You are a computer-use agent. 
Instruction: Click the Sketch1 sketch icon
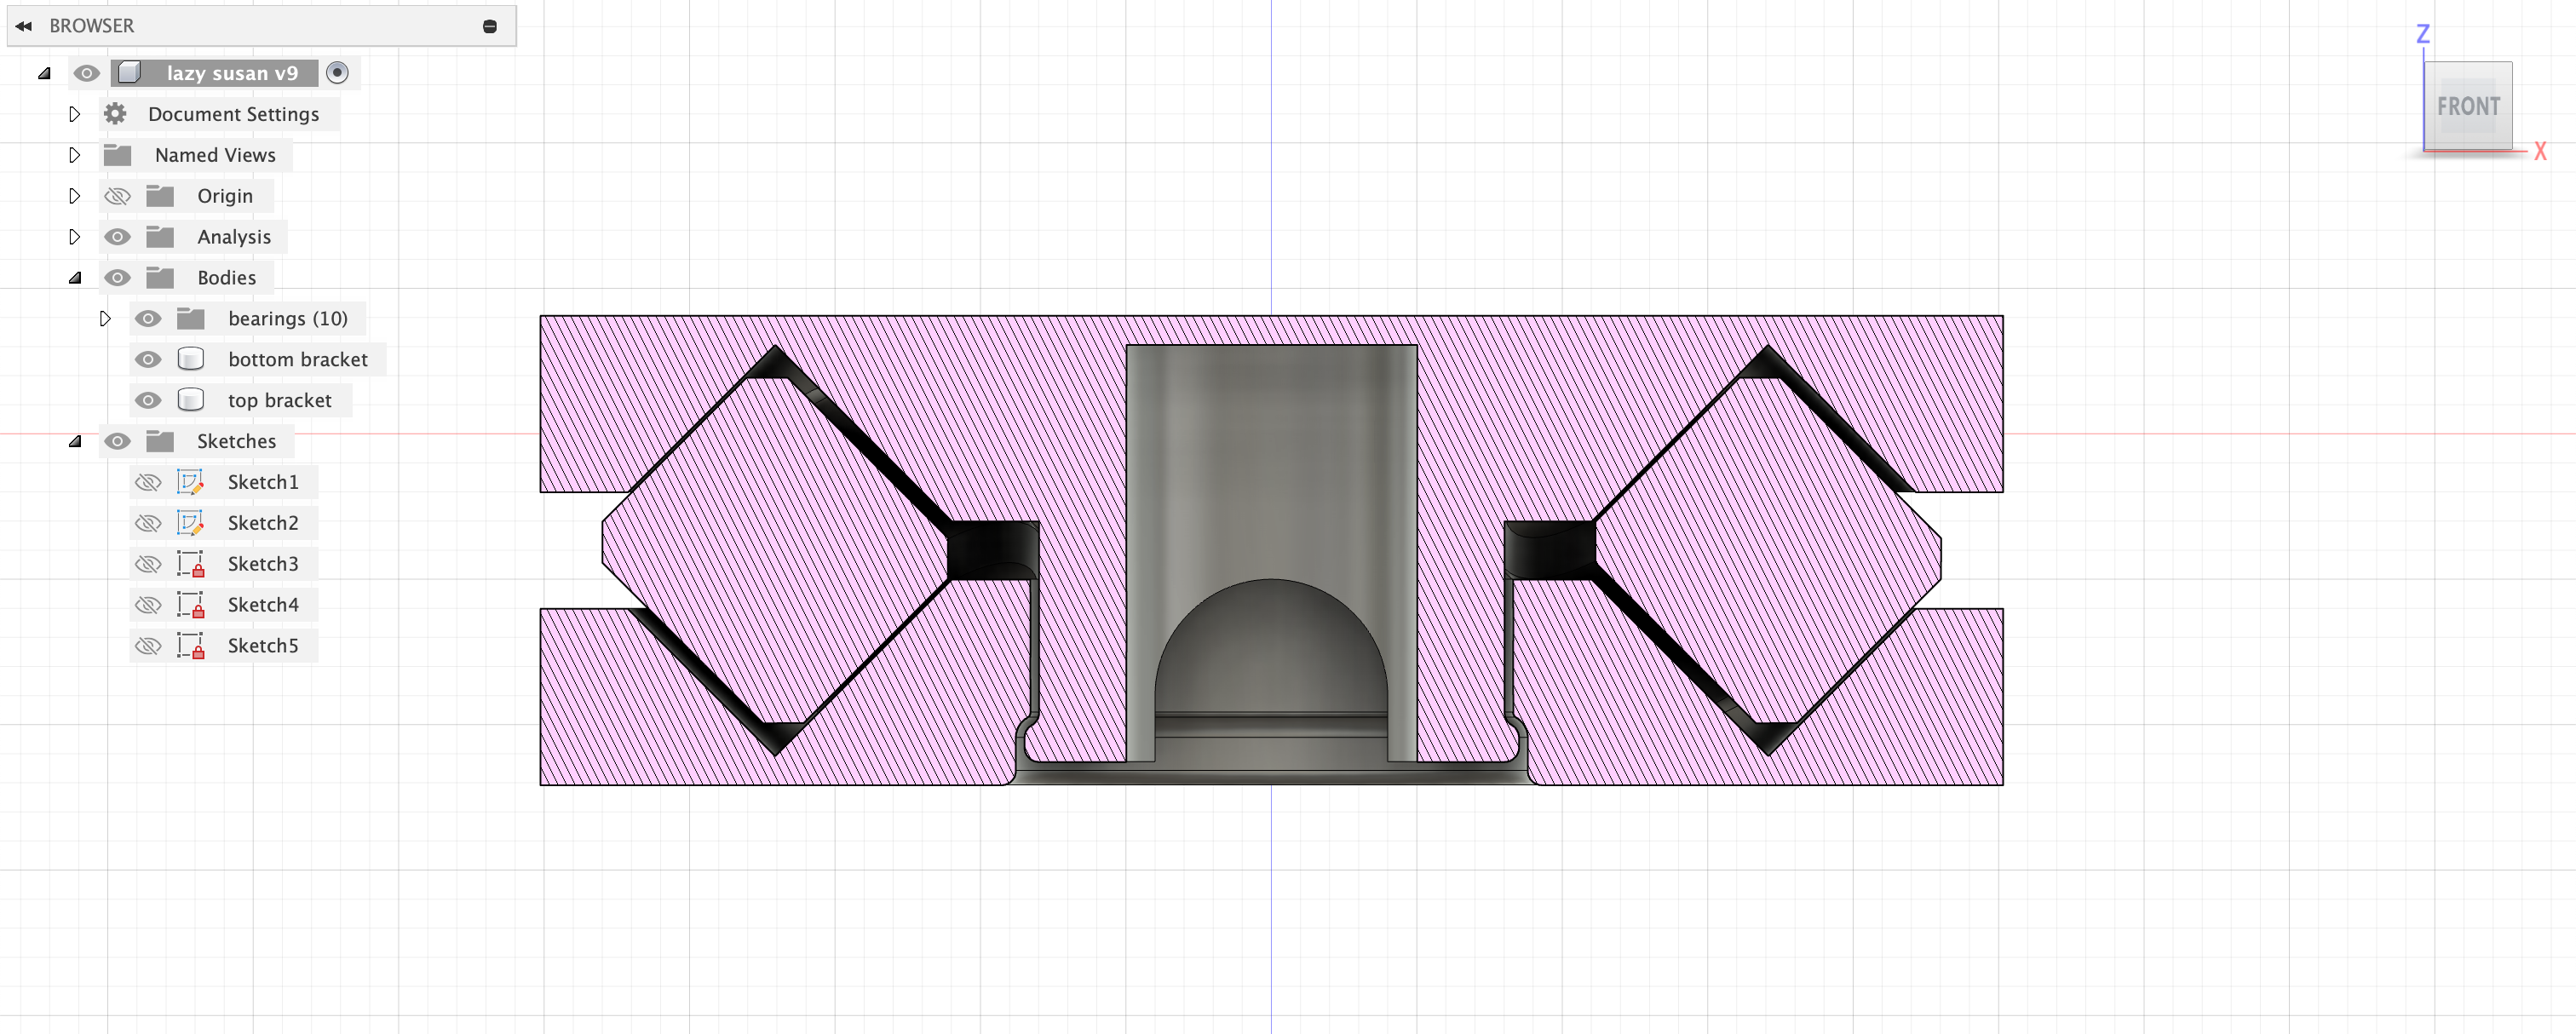190,482
